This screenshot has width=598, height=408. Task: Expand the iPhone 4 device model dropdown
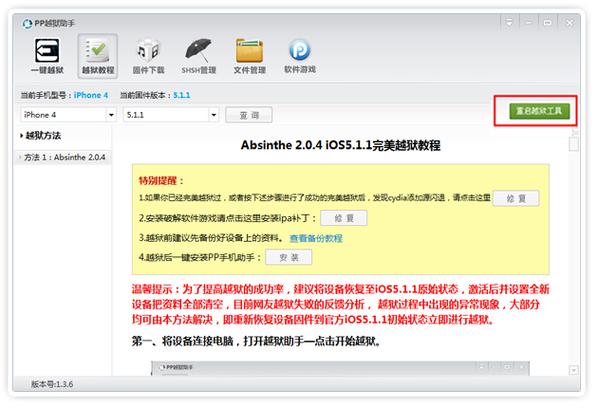[x=111, y=114]
